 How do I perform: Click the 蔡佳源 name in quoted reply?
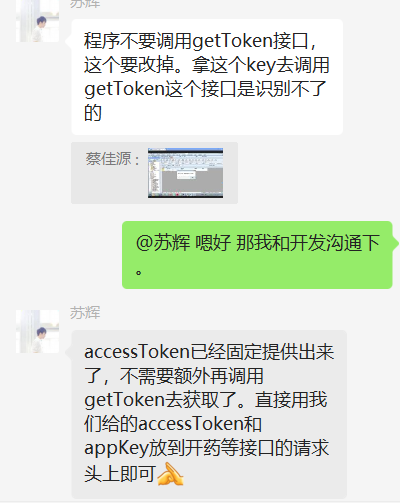(109, 159)
